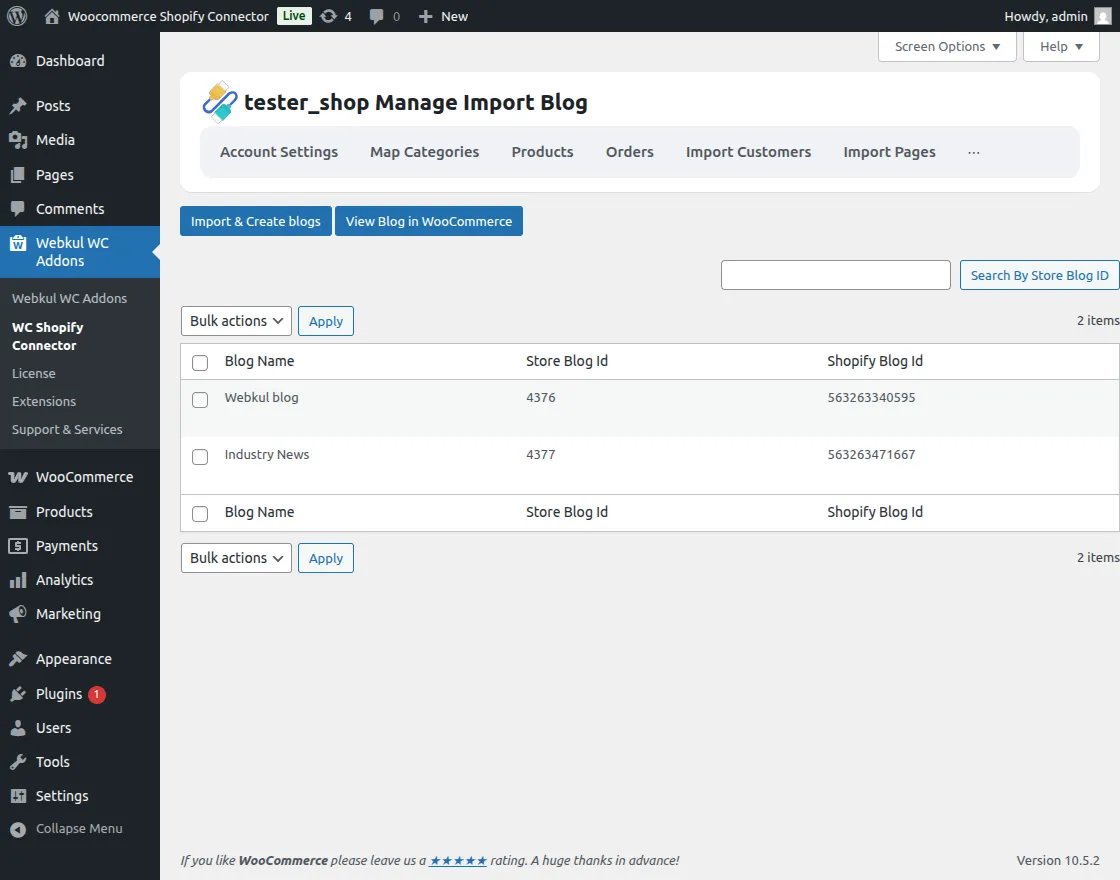This screenshot has height=880, width=1120.
Task: Switch to the Map Categories tab
Action: pyautogui.click(x=424, y=152)
